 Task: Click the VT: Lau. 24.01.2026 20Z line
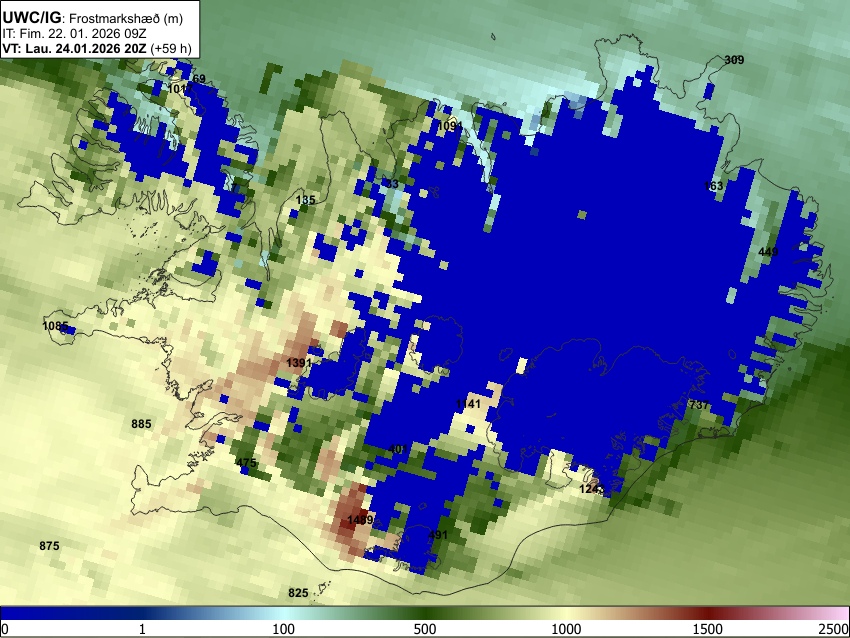pyautogui.click(x=97, y=48)
